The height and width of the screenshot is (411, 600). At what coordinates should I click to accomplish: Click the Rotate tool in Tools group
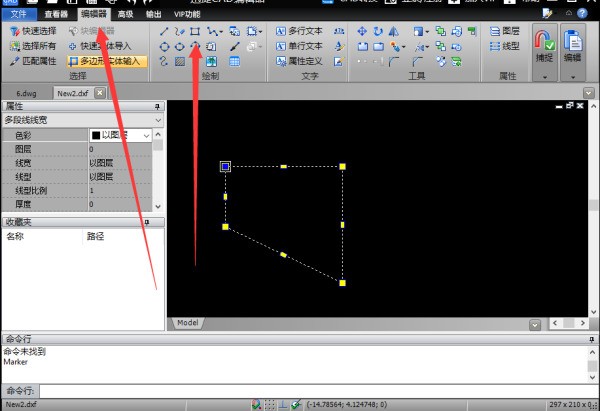tap(378, 31)
